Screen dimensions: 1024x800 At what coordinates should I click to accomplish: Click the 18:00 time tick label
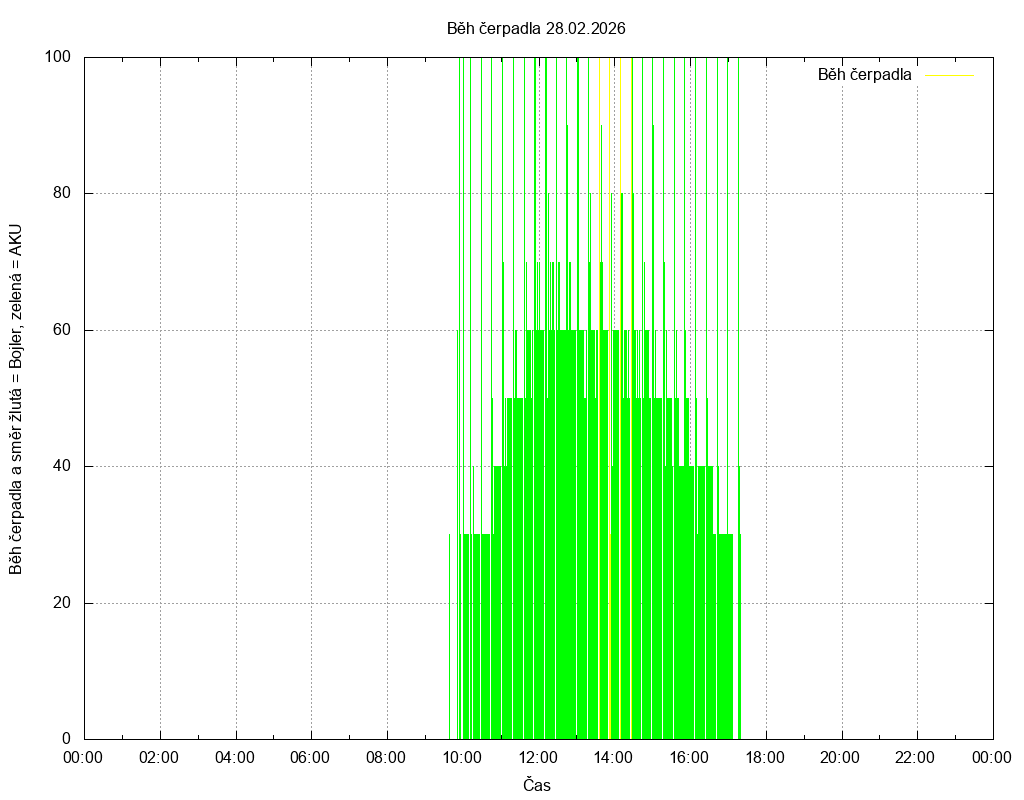click(765, 757)
